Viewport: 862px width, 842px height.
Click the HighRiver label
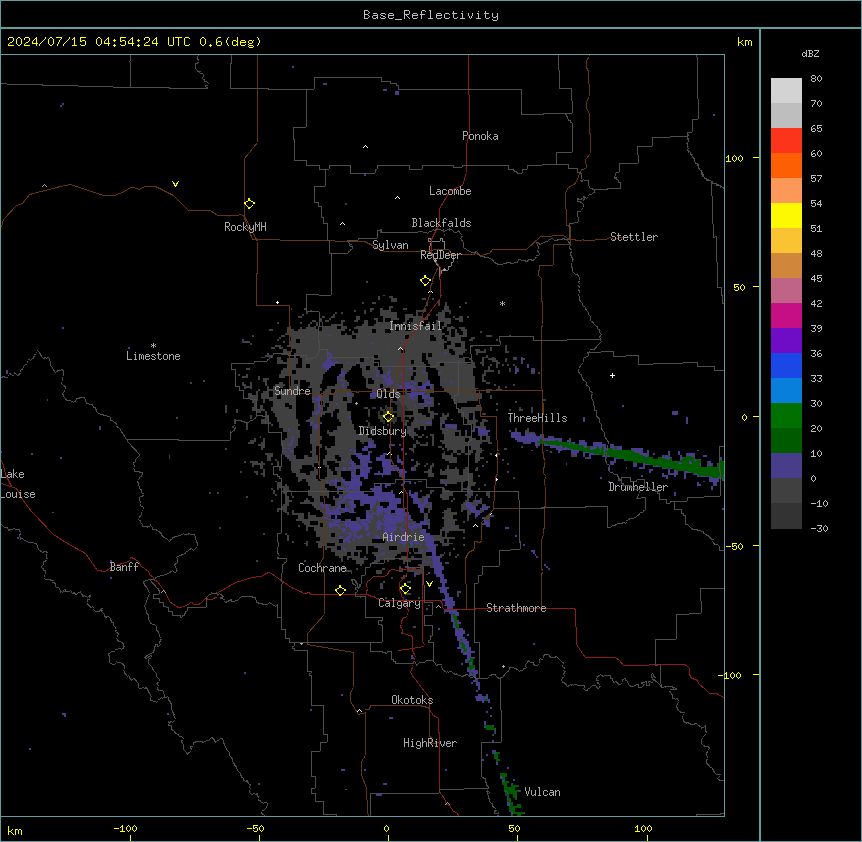pyautogui.click(x=430, y=743)
